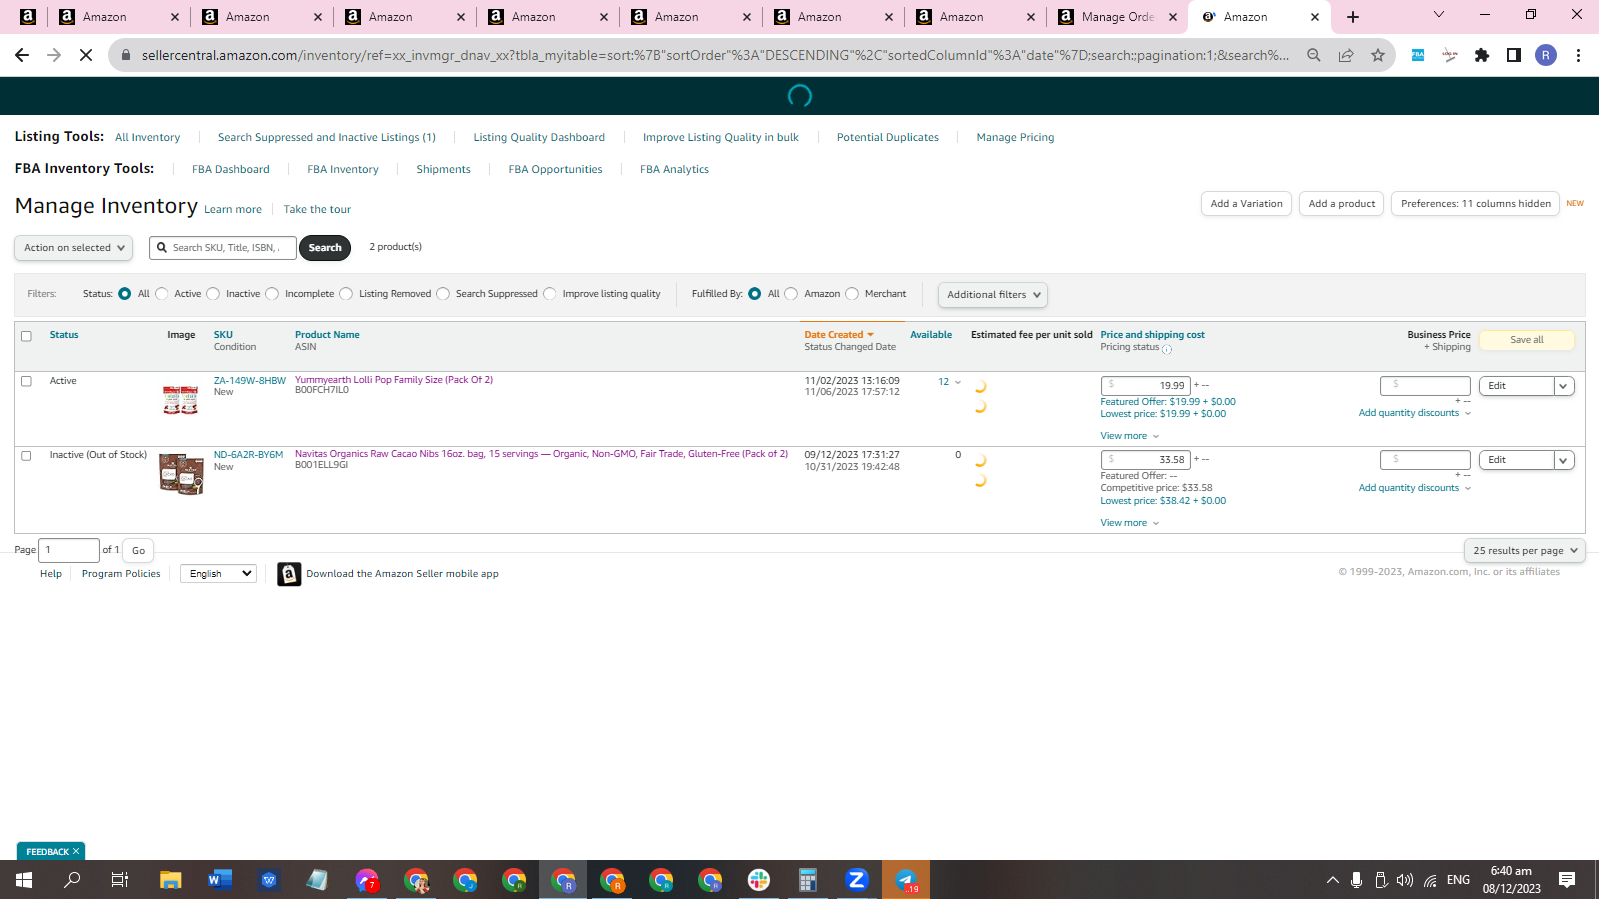This screenshot has width=1599, height=899.
Task: Expand View more for Yummyearth pricing
Action: [x=1130, y=436]
